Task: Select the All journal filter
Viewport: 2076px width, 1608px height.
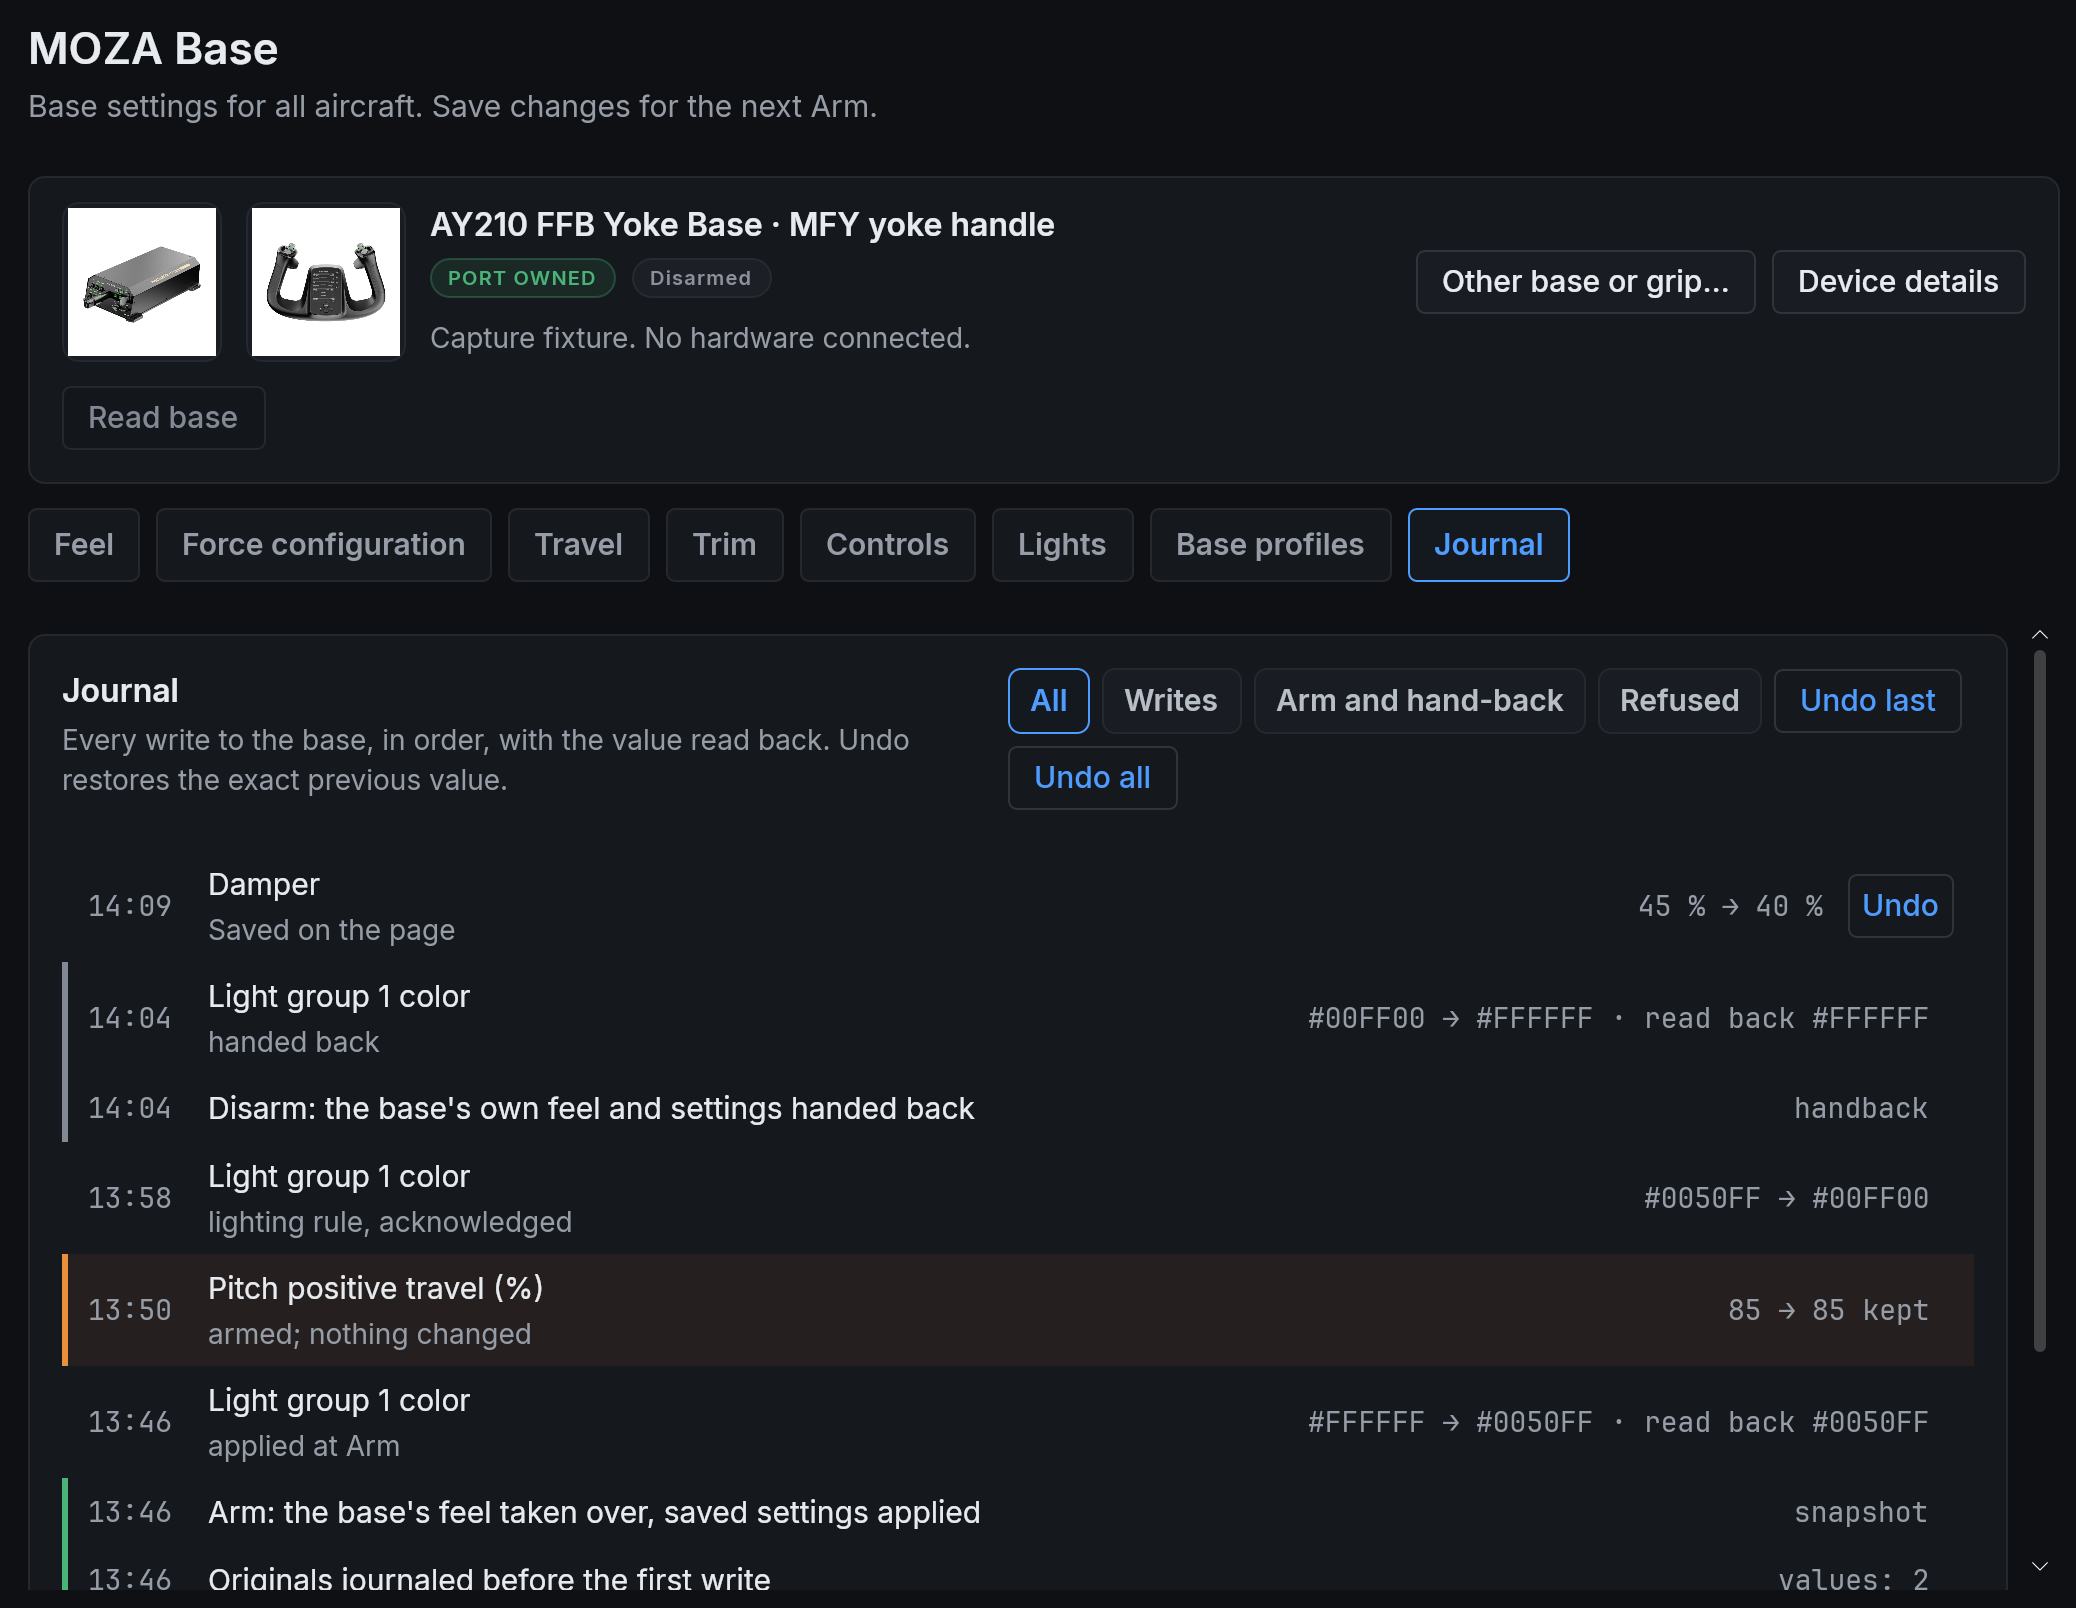Action: click(x=1049, y=701)
